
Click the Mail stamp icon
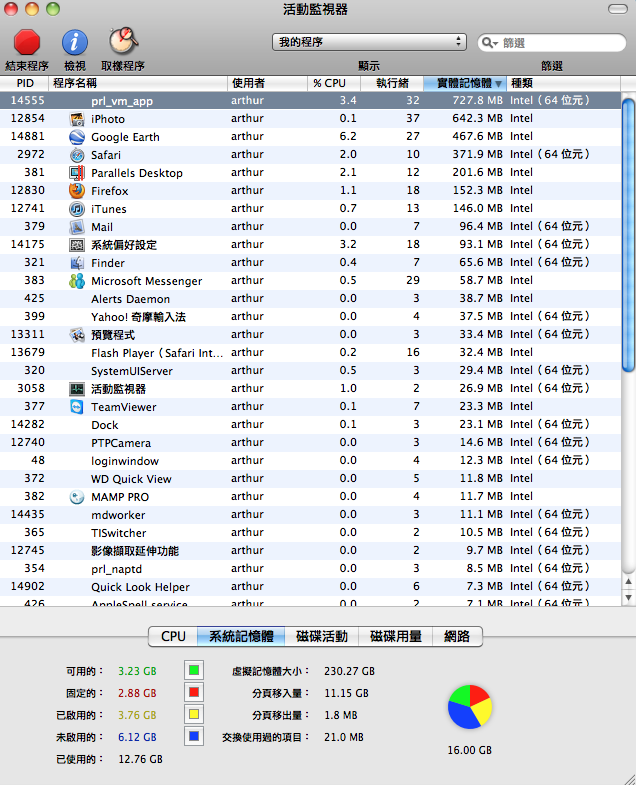coord(77,227)
